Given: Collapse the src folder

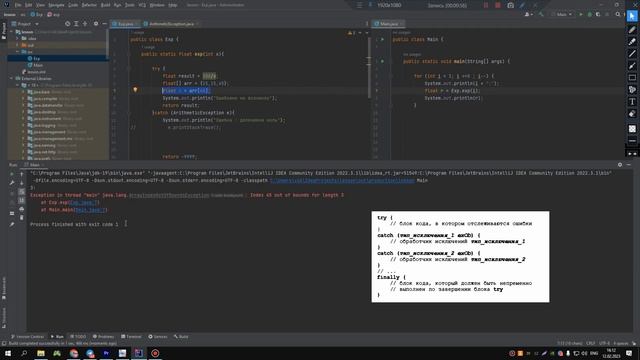Looking at the screenshot, I should (18, 52).
